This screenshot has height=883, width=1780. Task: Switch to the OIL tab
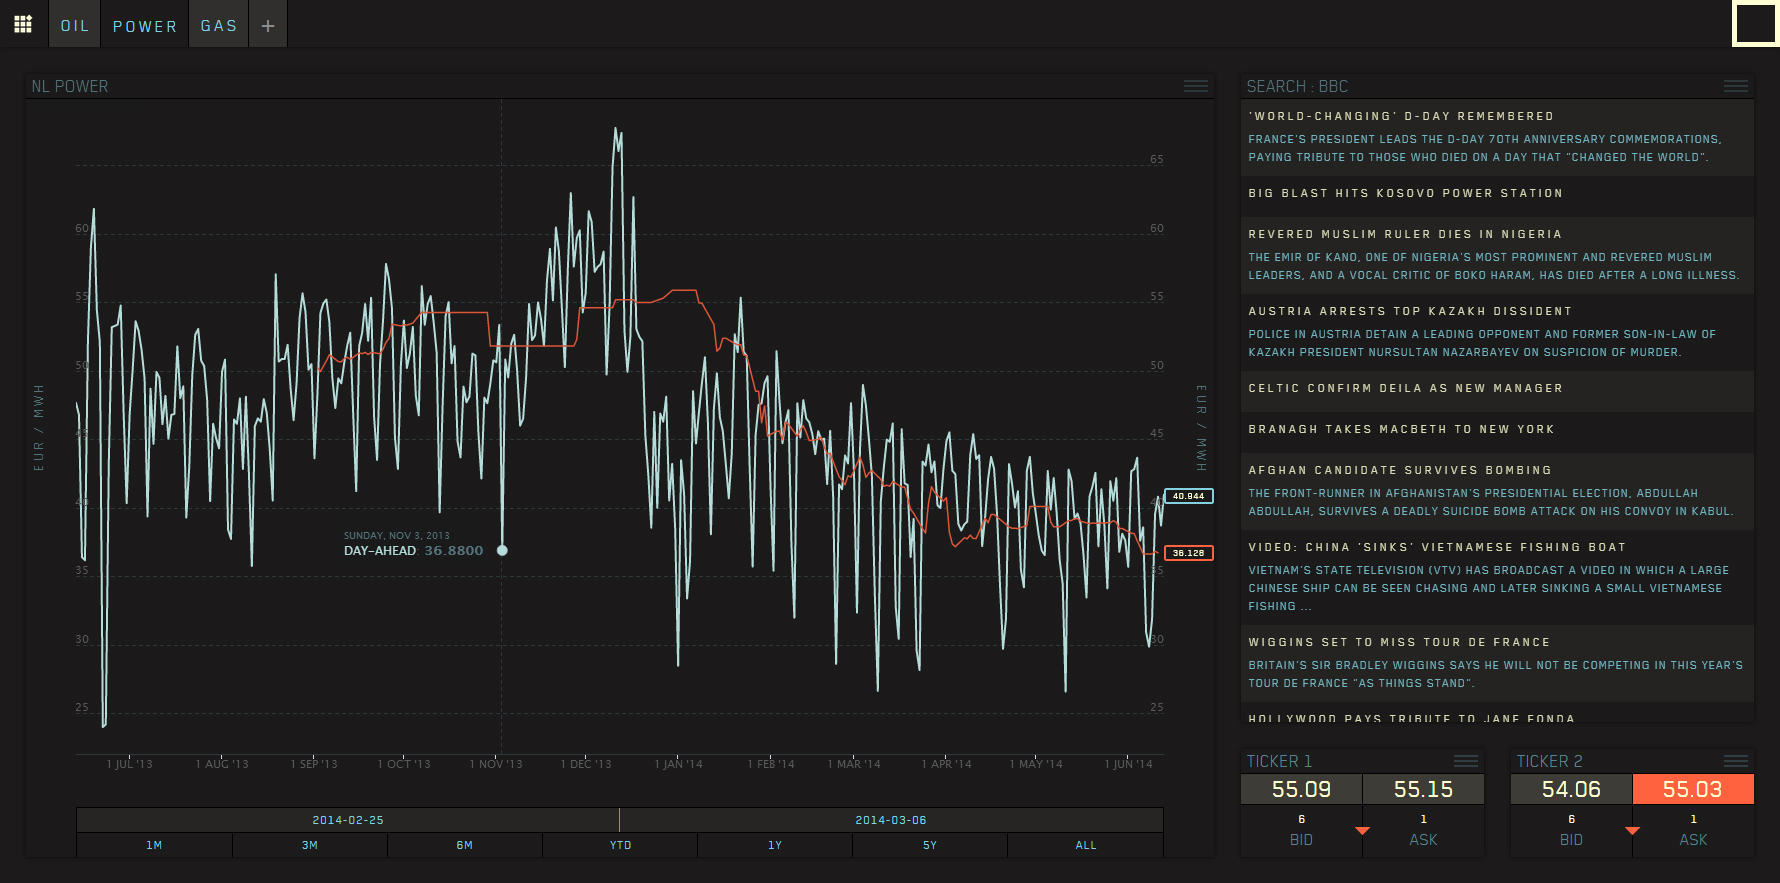75,26
